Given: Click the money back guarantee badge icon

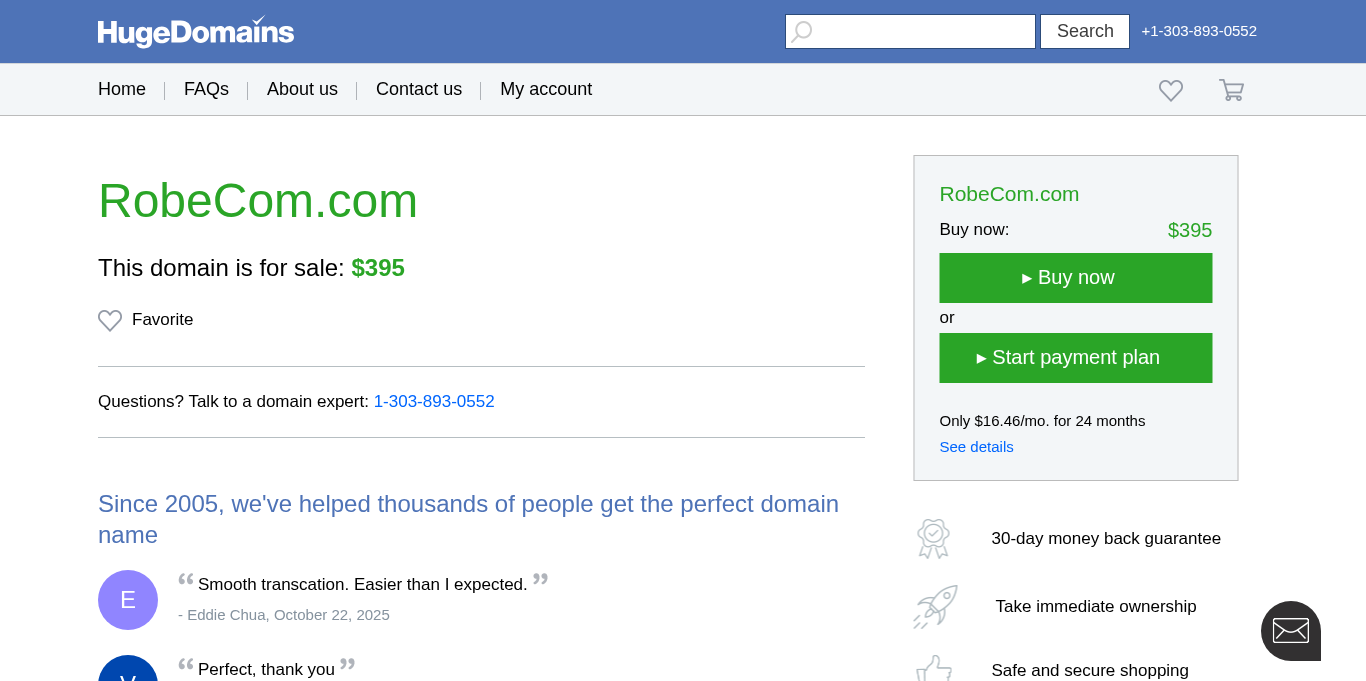Looking at the screenshot, I should click(x=933, y=538).
